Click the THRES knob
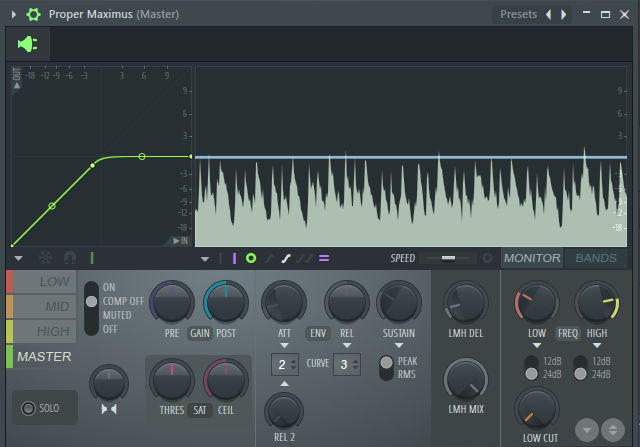Viewport: 640px width, 447px height. 172,380
